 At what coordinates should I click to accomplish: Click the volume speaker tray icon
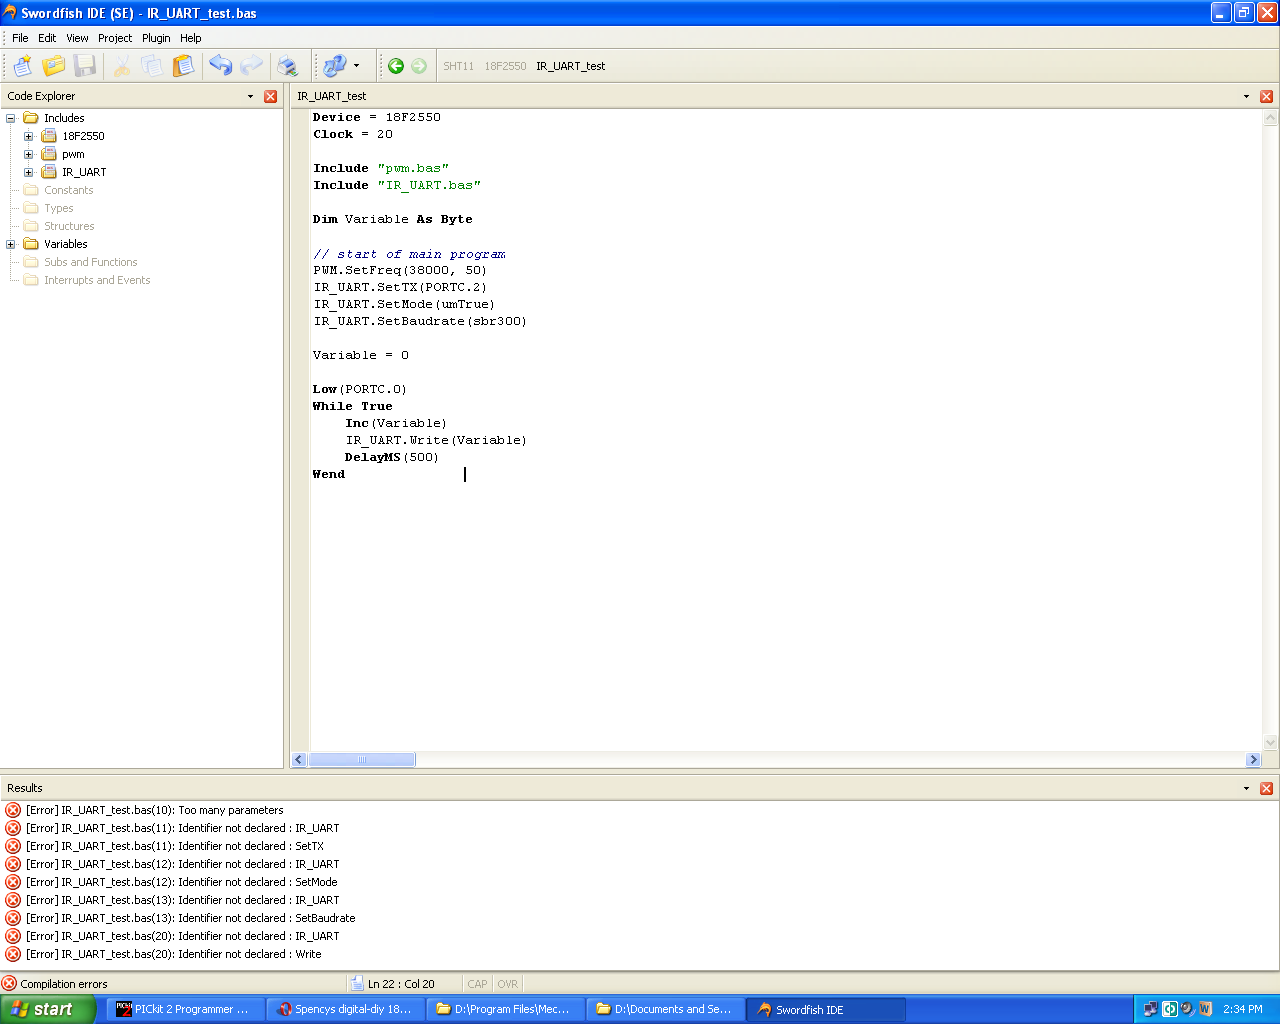click(1187, 1009)
